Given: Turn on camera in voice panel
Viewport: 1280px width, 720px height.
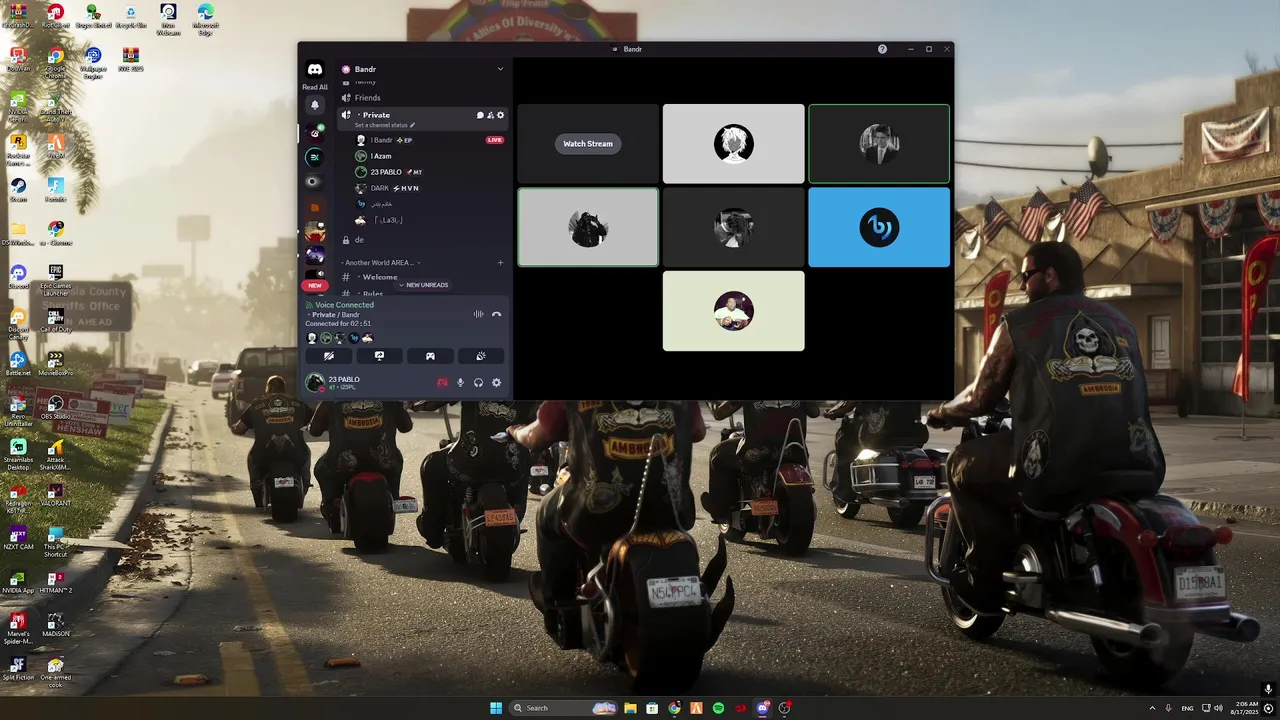Looking at the screenshot, I should (328, 356).
